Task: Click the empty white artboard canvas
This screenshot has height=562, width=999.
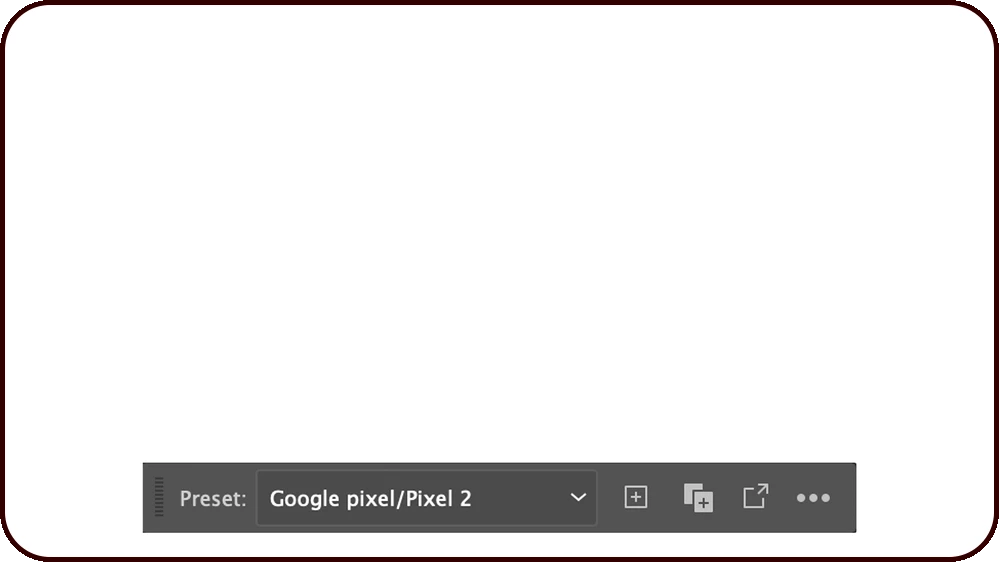Action: [500, 229]
